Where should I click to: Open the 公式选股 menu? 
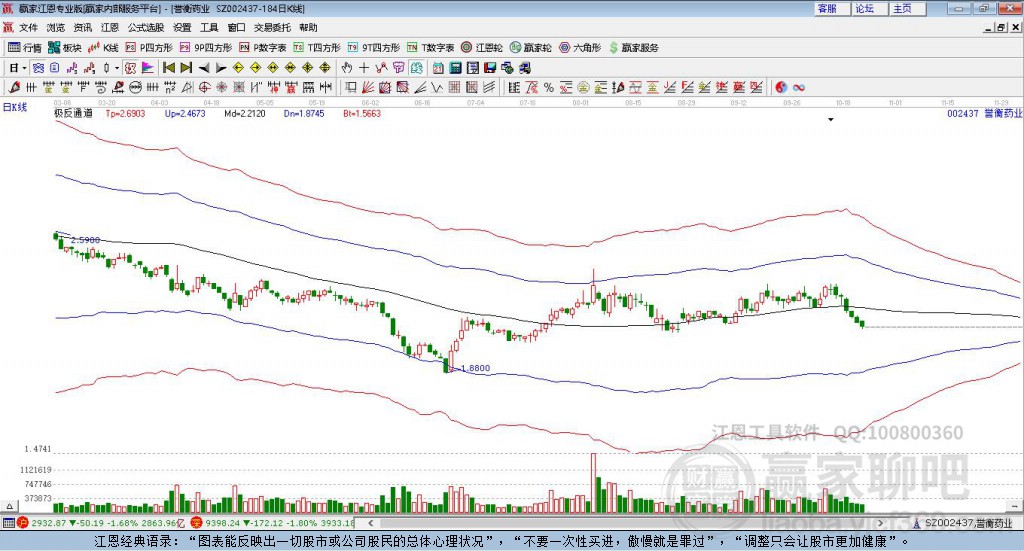pos(146,27)
